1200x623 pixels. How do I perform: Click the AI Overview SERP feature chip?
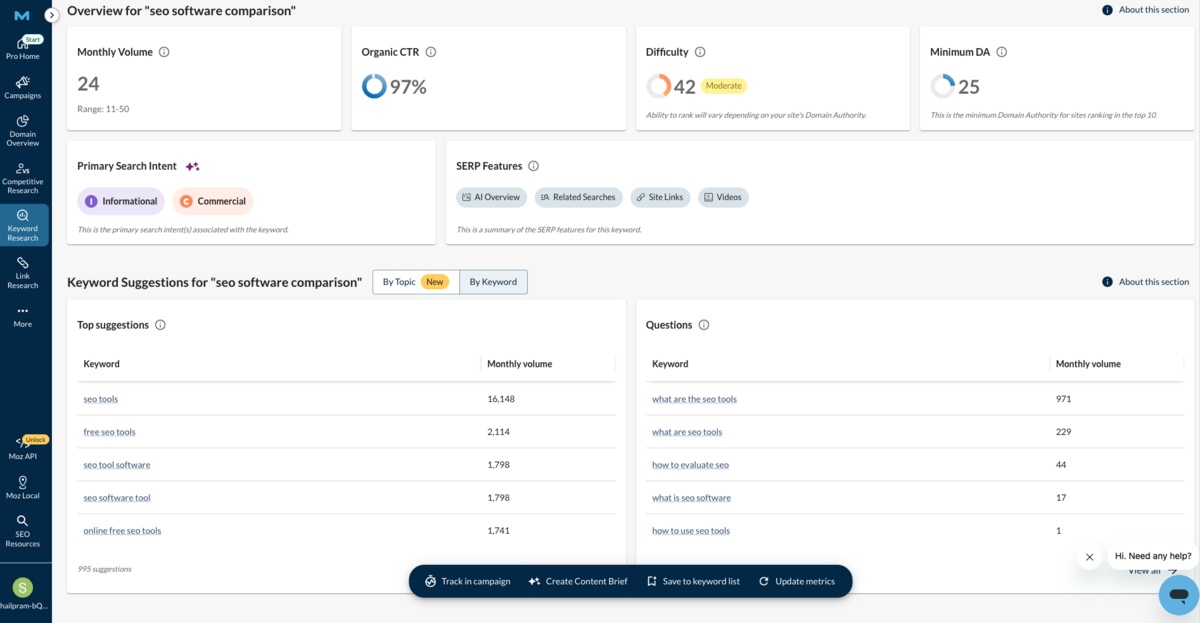click(x=491, y=197)
